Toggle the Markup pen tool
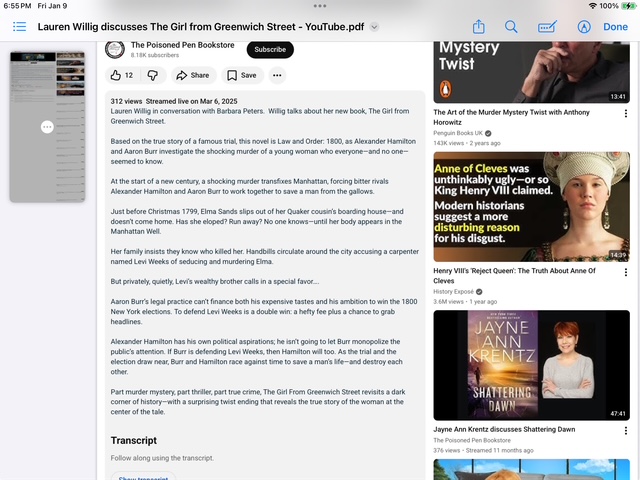640x480 pixels. pos(581,27)
